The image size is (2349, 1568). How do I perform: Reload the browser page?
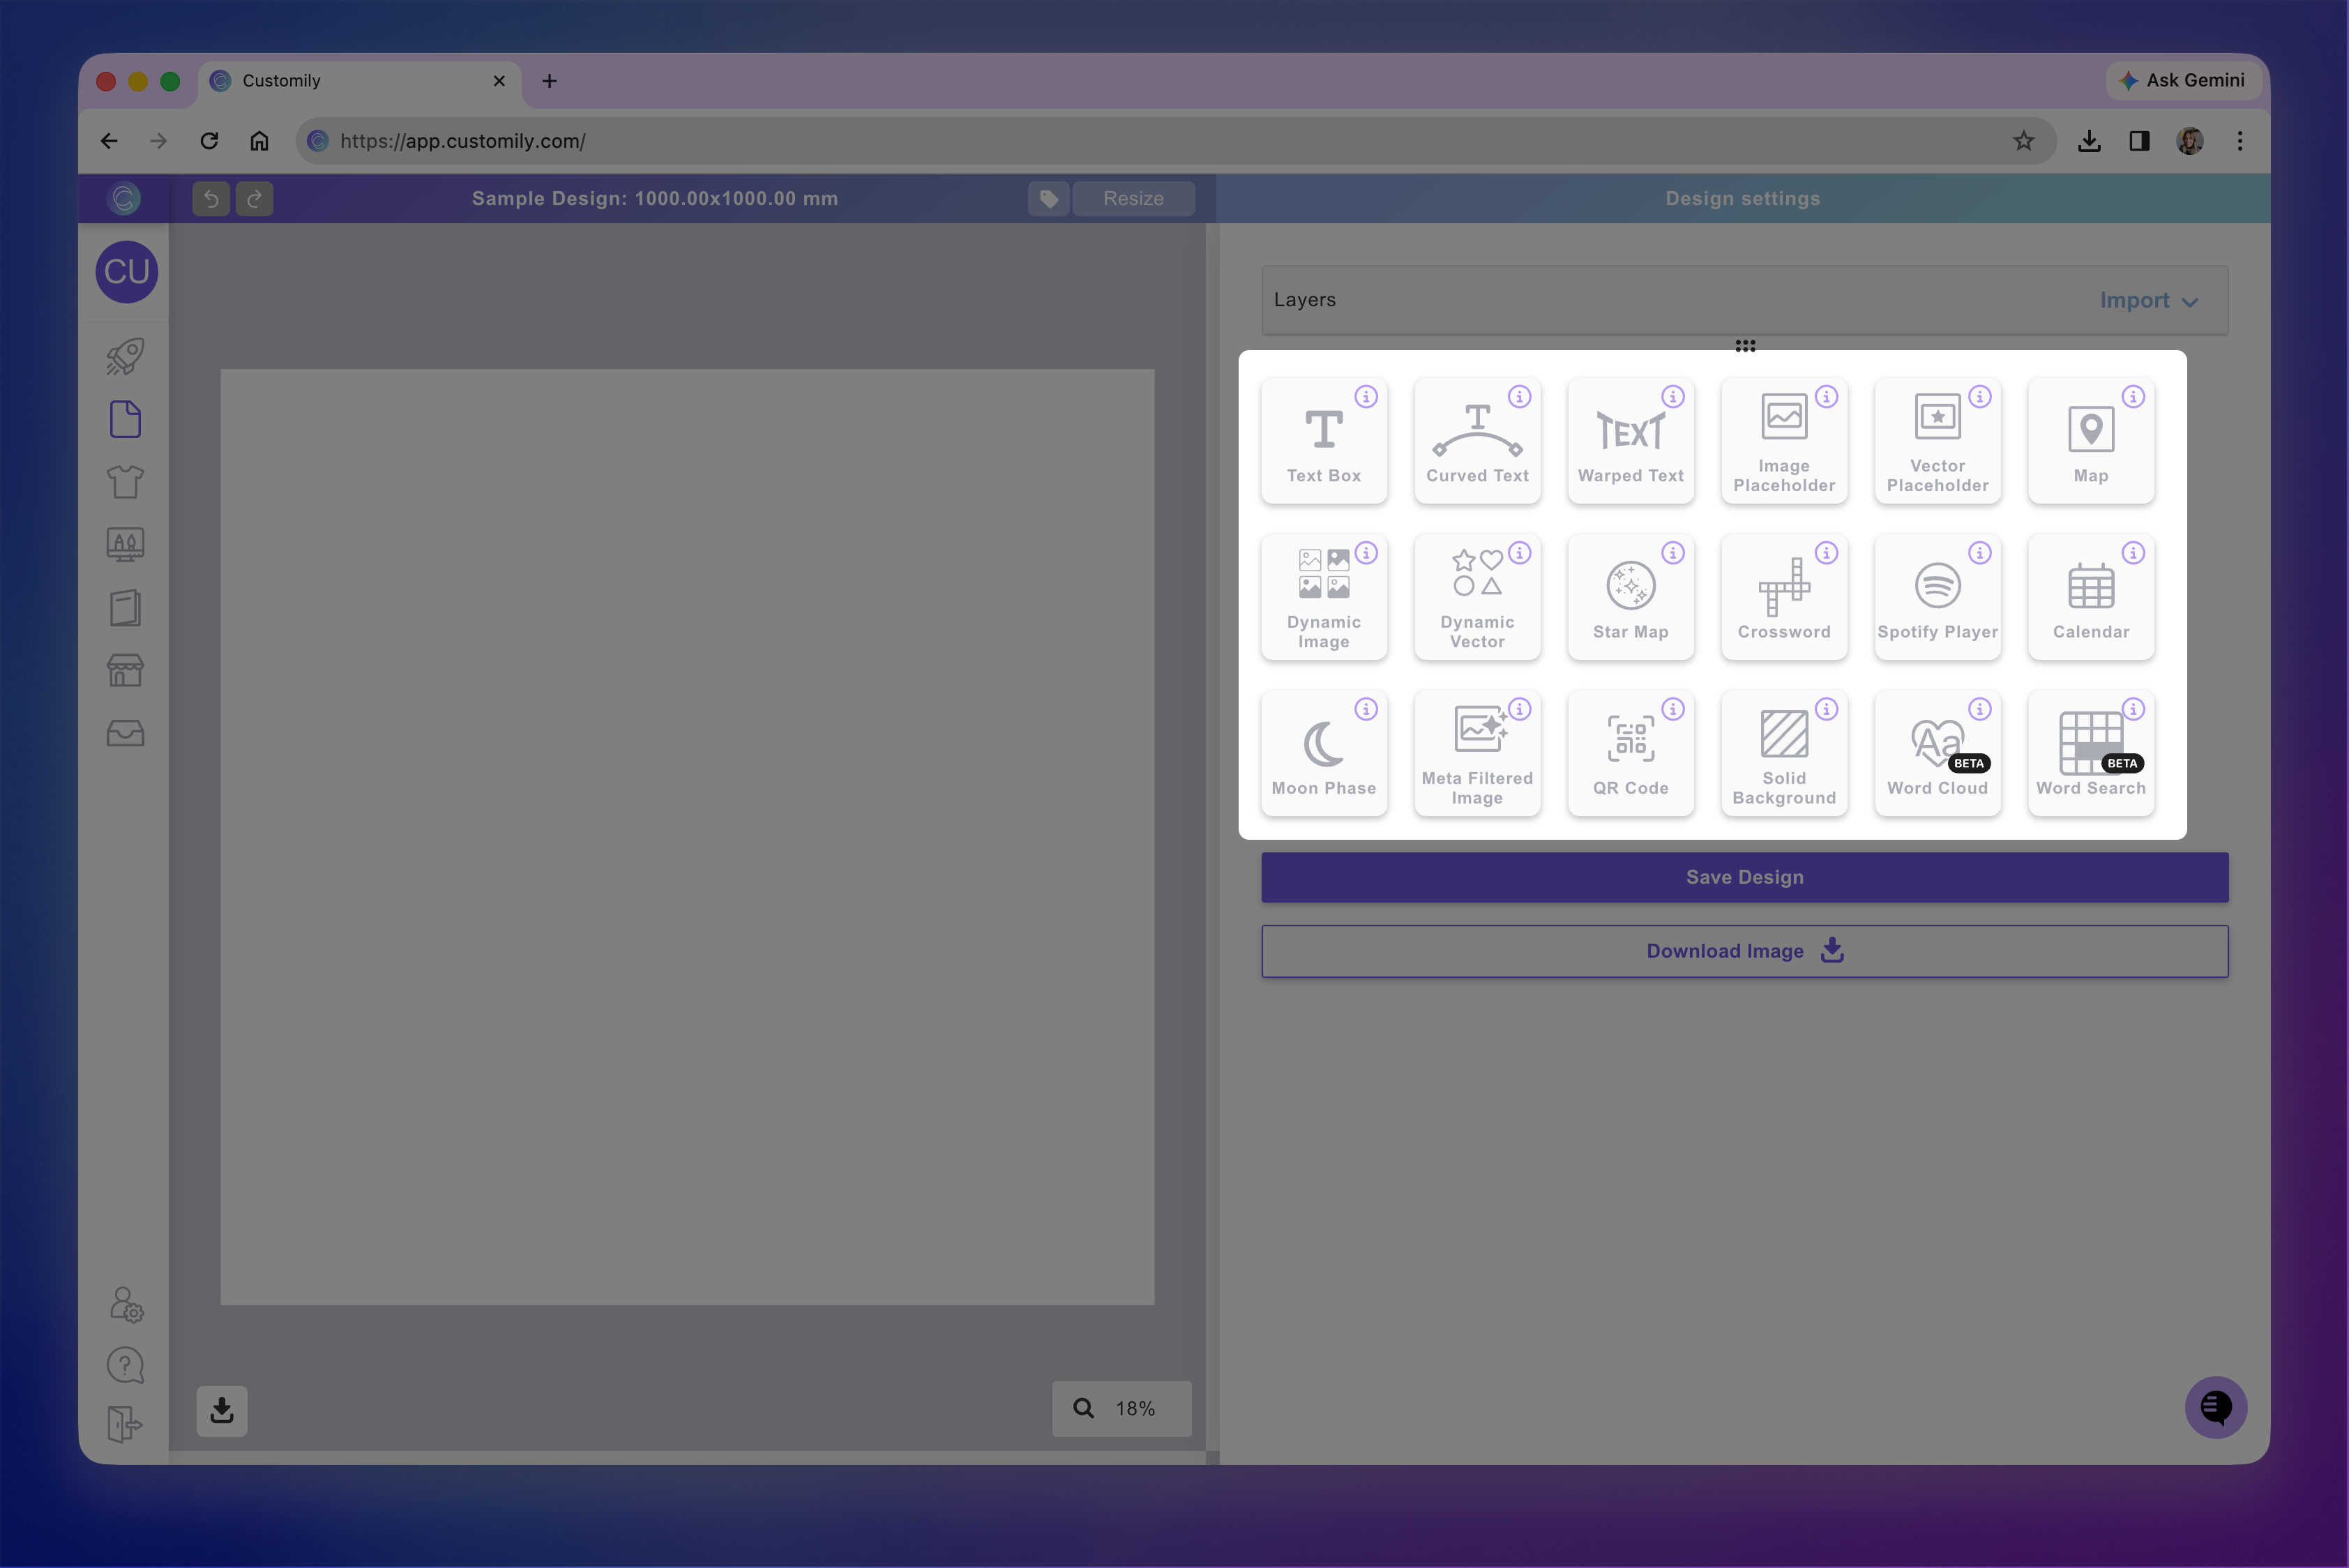coord(209,141)
